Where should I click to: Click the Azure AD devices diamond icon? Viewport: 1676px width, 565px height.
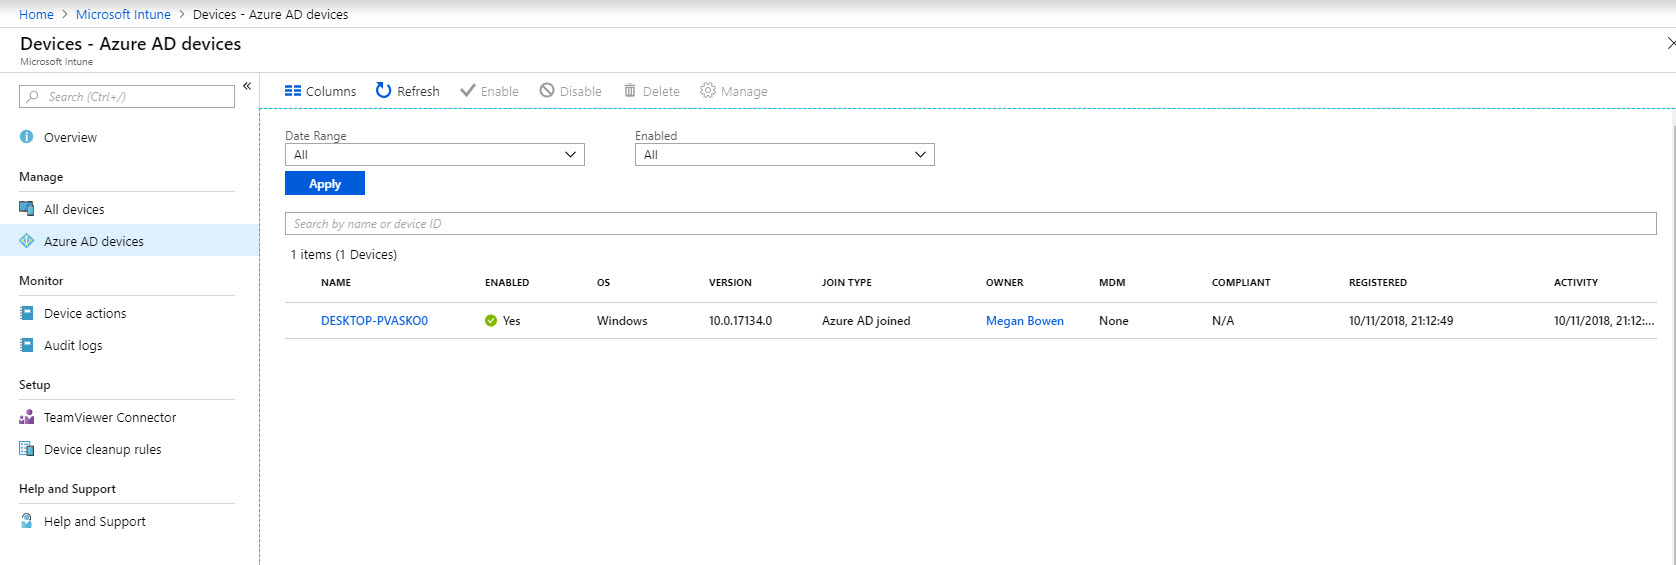click(x=27, y=241)
